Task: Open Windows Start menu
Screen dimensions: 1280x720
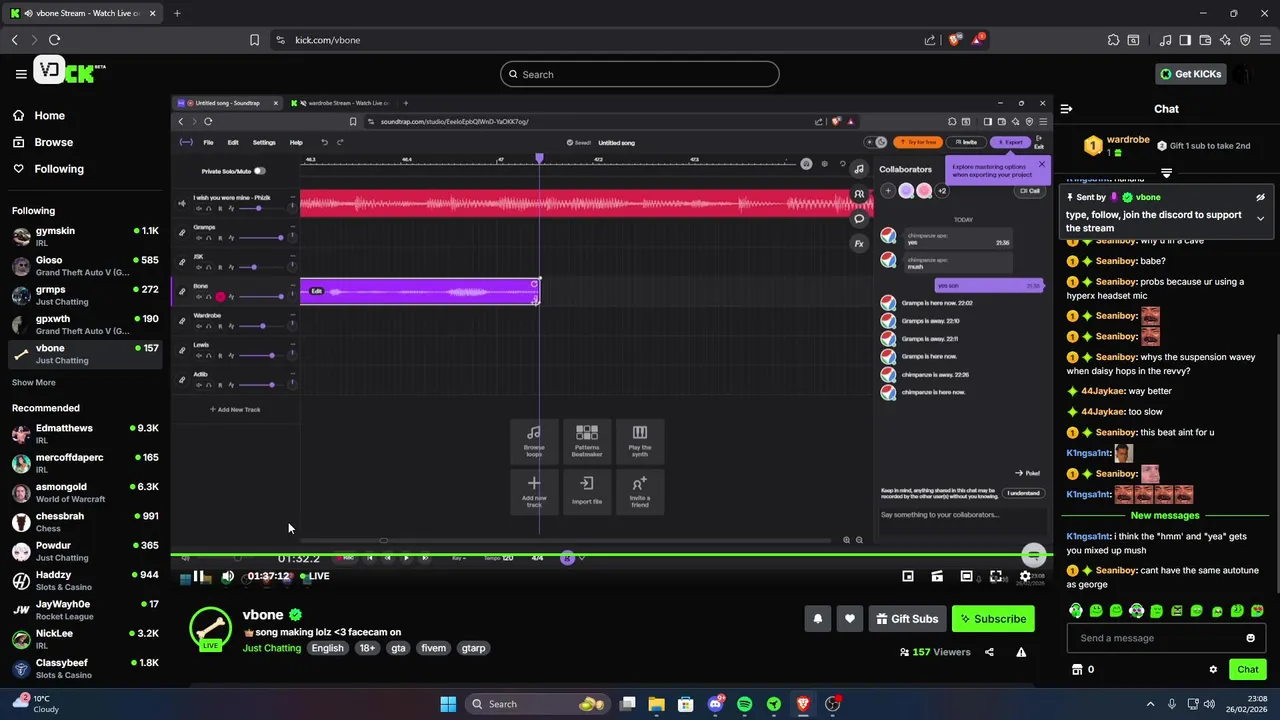Action: [448, 704]
